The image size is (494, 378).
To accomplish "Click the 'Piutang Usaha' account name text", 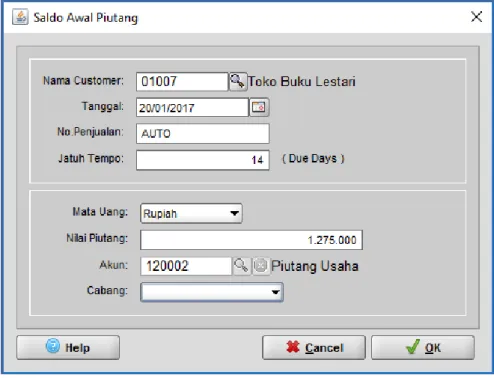I will (x=315, y=266).
